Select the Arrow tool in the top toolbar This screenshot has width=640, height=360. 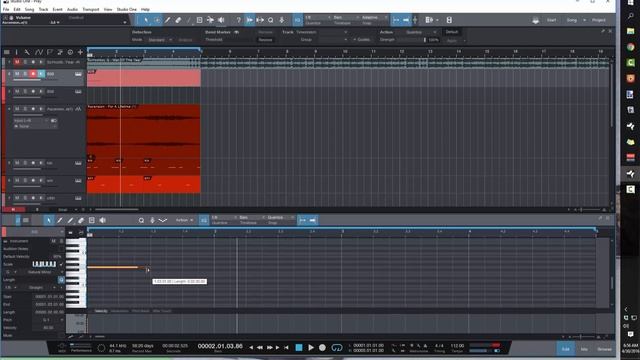coord(146,20)
